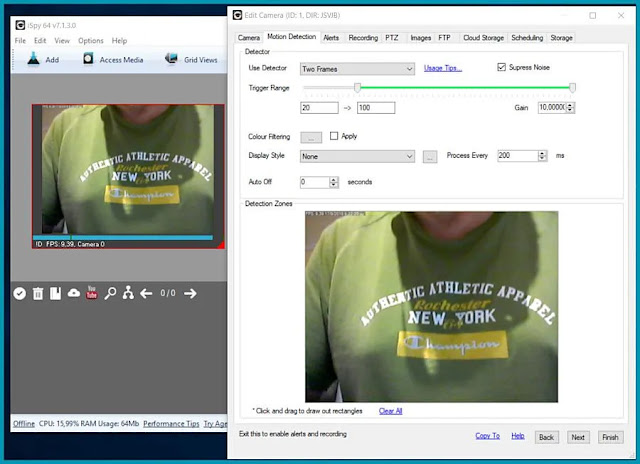Click the Finish button
Image resolution: width=640 pixels, height=464 pixels.
(610, 437)
